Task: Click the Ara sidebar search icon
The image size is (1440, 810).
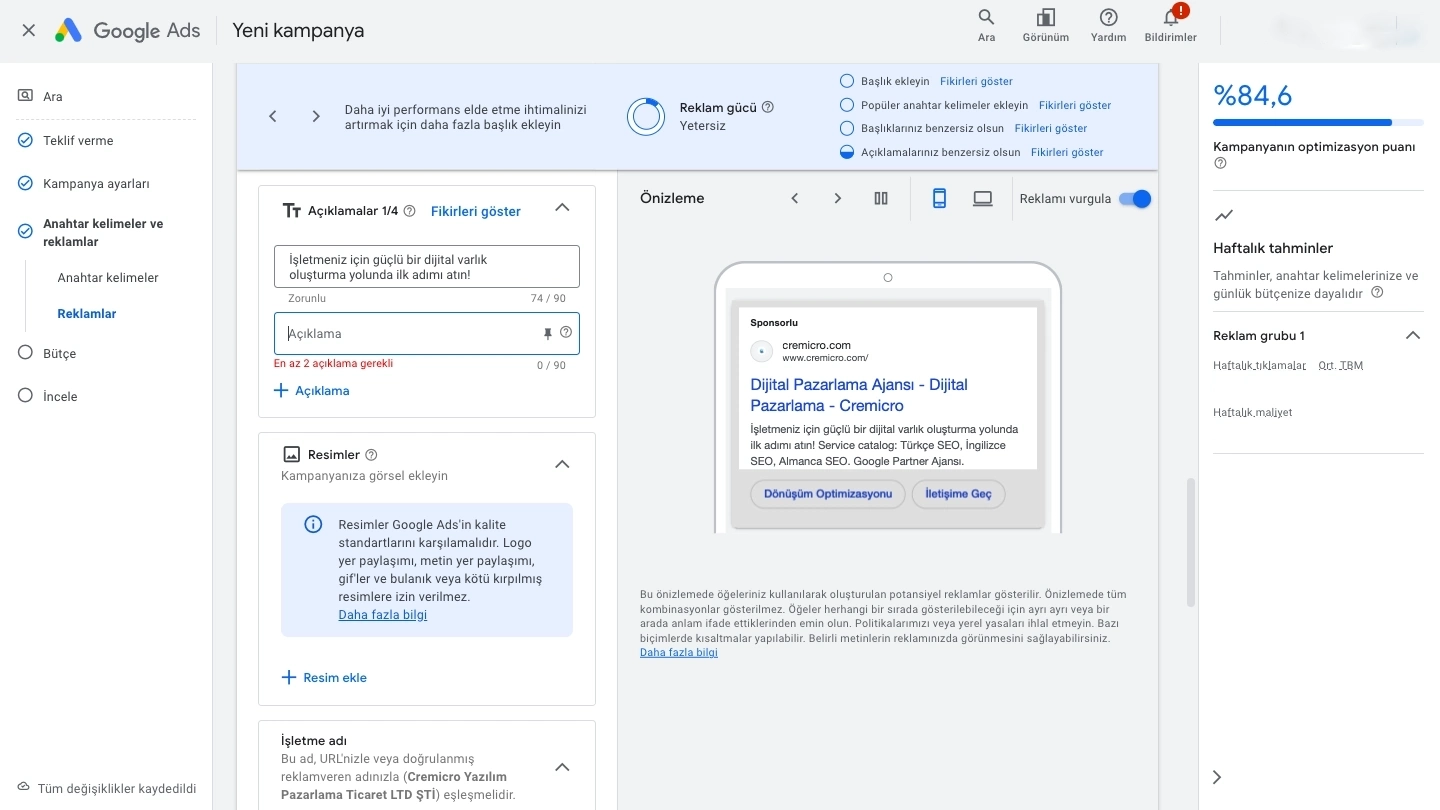Action: (25, 96)
